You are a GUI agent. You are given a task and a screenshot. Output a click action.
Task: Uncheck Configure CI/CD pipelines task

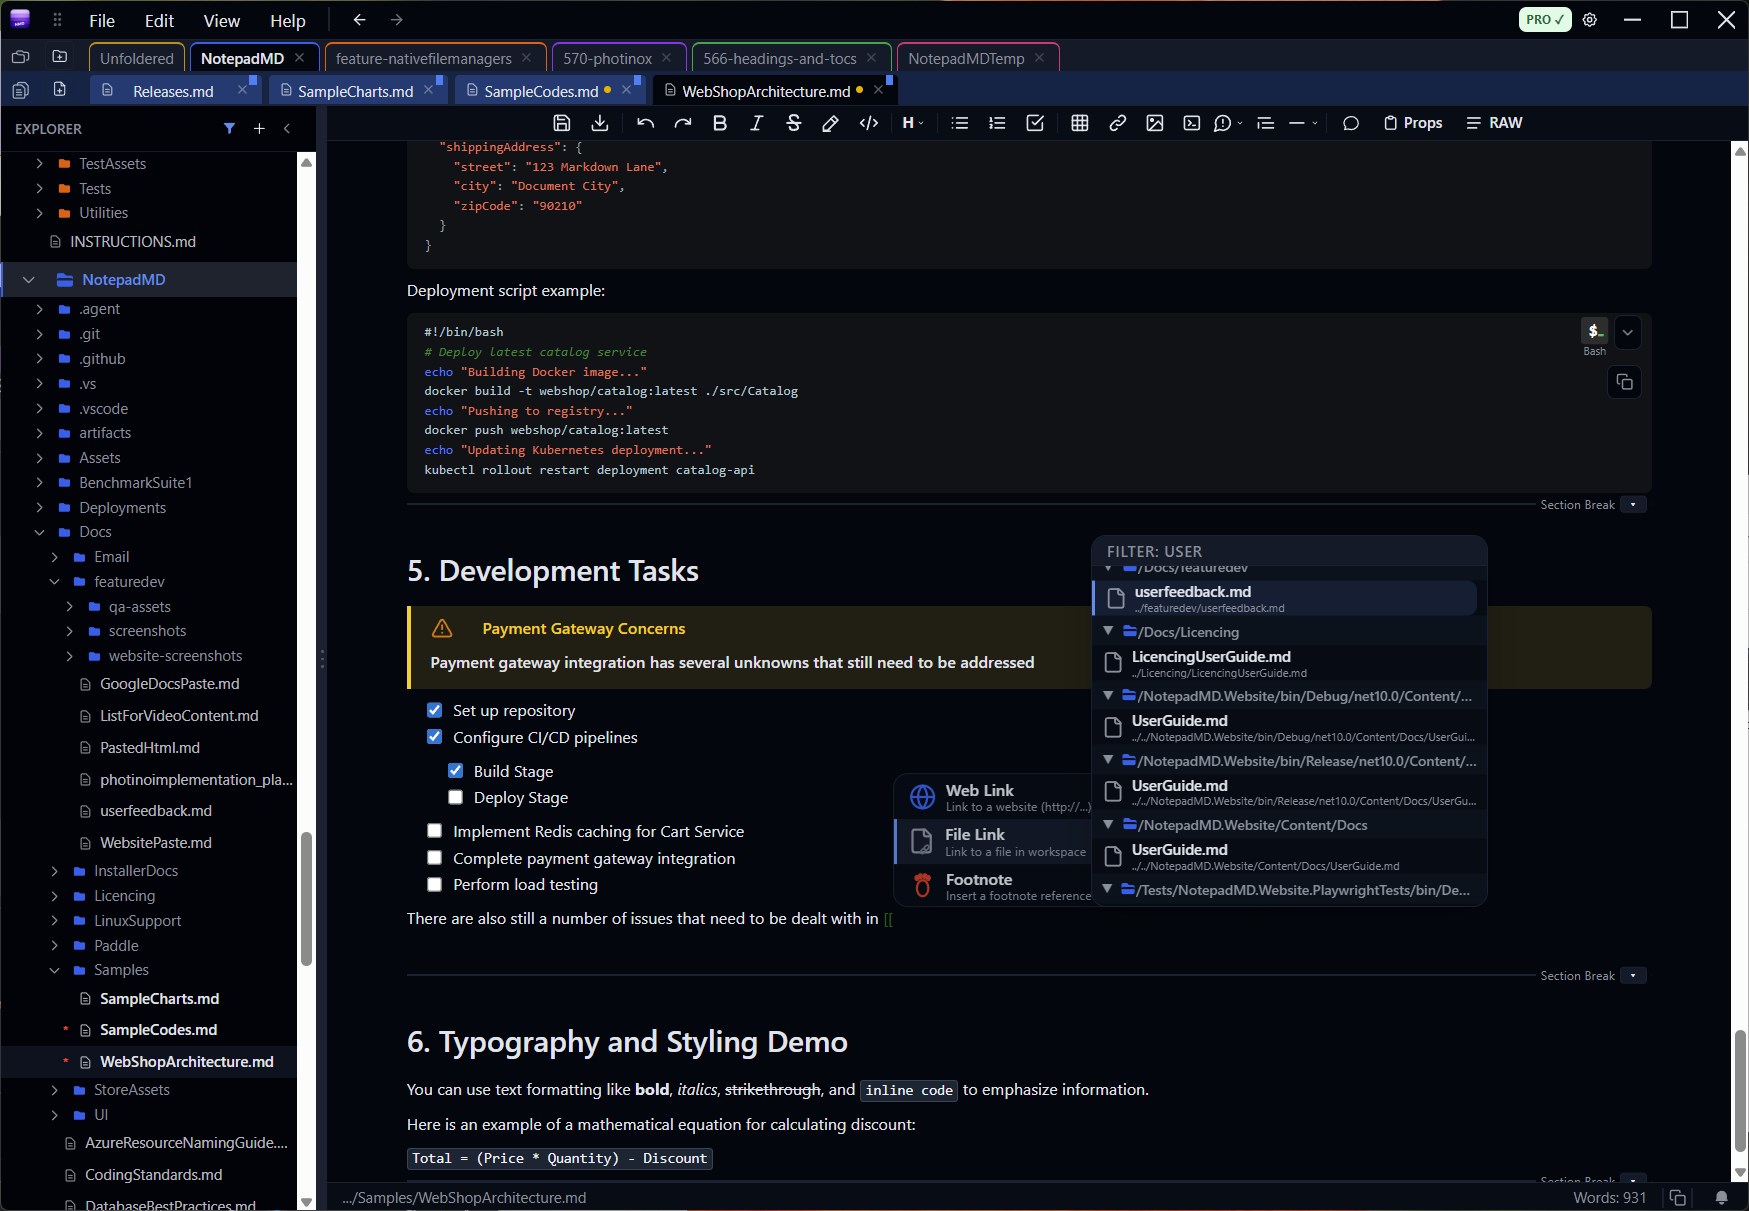pyautogui.click(x=434, y=737)
